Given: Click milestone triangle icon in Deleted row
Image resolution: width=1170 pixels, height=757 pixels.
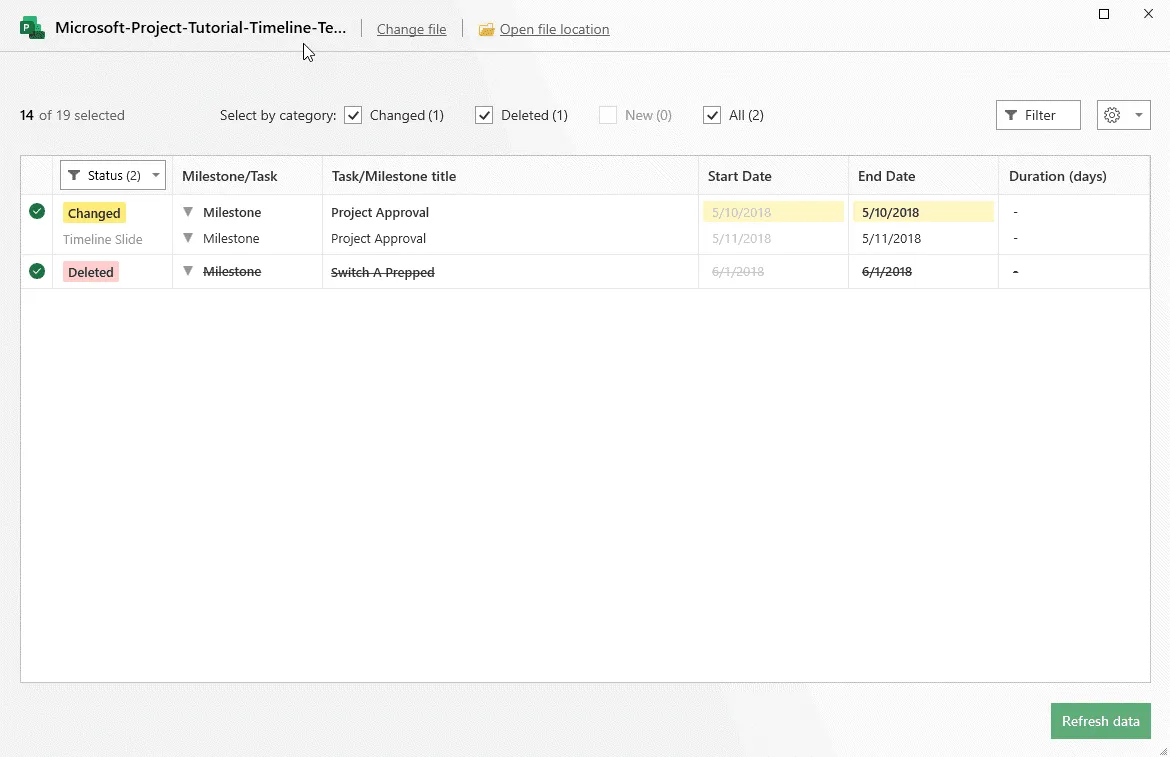Looking at the screenshot, I should tap(188, 271).
